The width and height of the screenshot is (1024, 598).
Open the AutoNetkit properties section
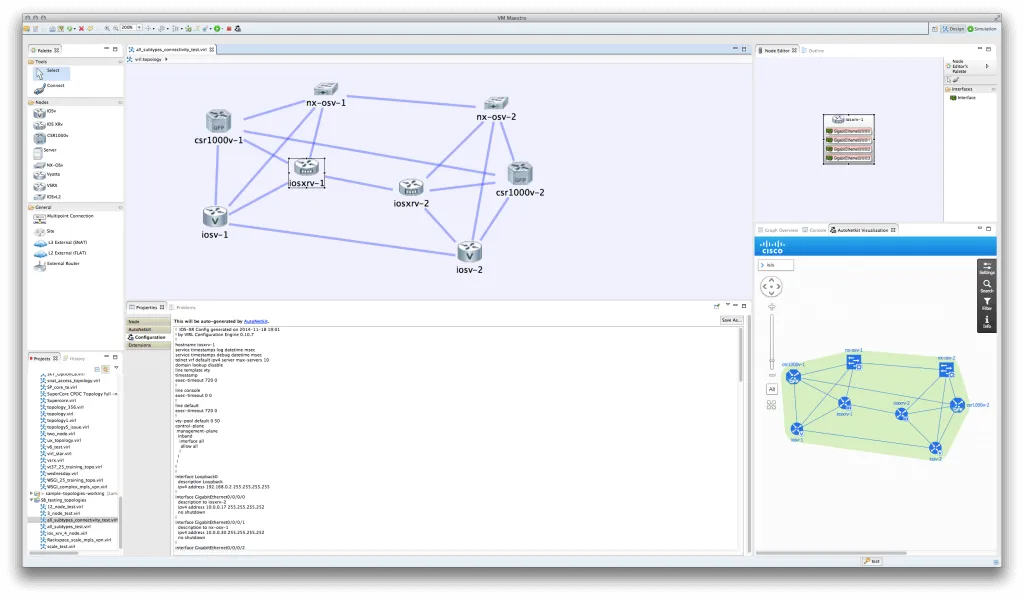148,329
